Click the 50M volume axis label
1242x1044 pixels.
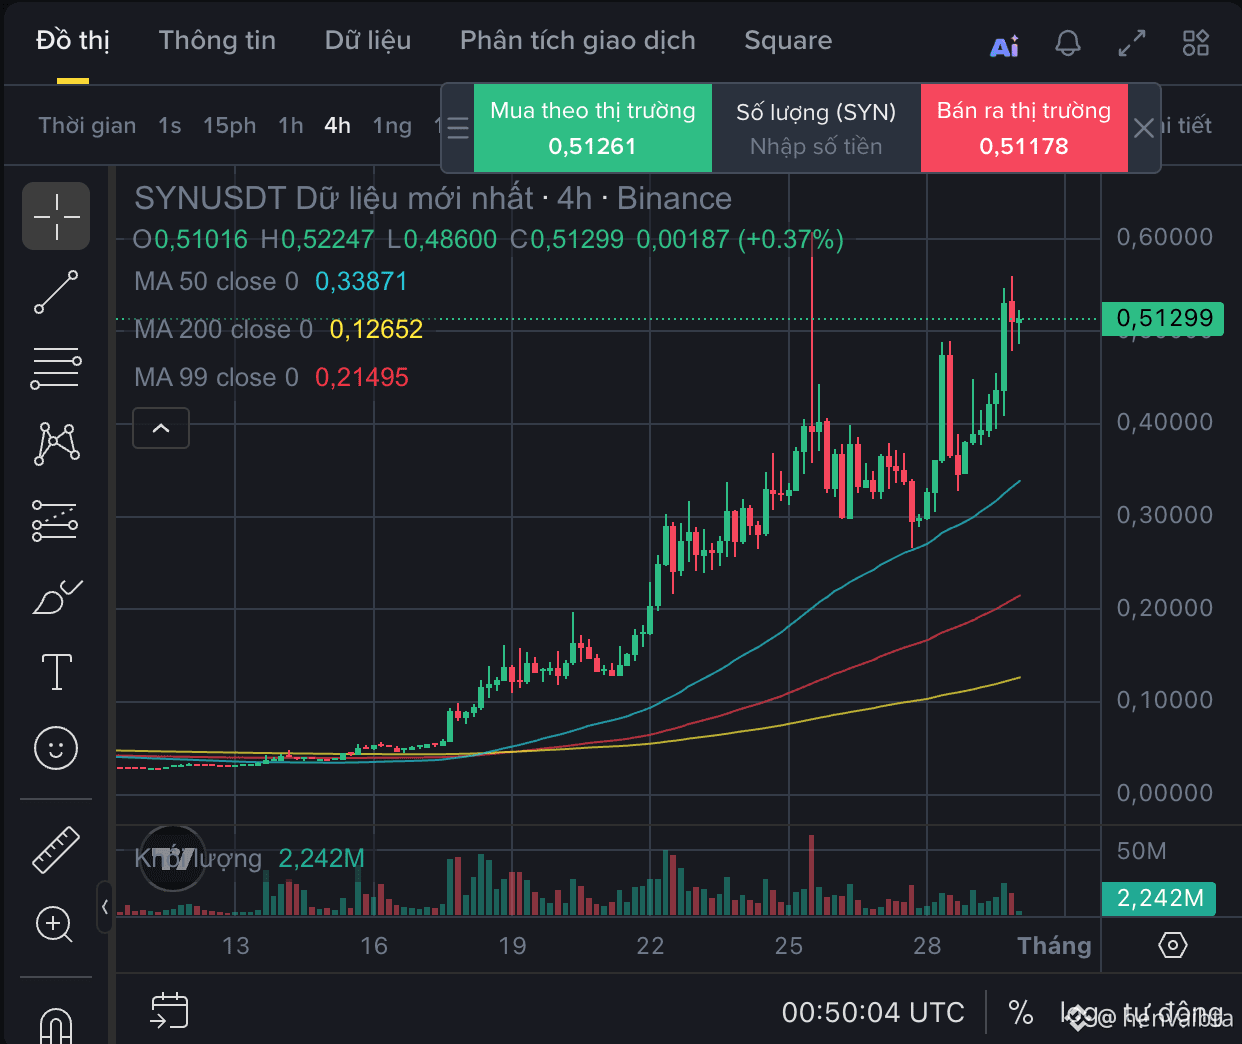(x=1141, y=851)
